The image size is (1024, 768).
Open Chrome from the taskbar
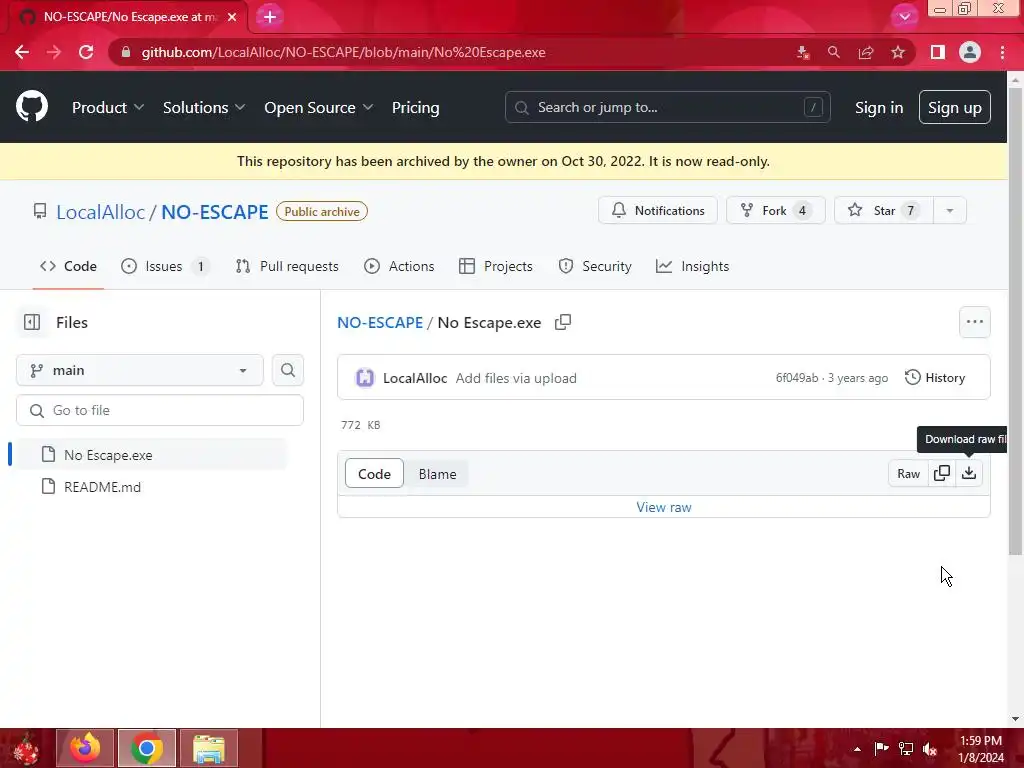pyautogui.click(x=147, y=748)
